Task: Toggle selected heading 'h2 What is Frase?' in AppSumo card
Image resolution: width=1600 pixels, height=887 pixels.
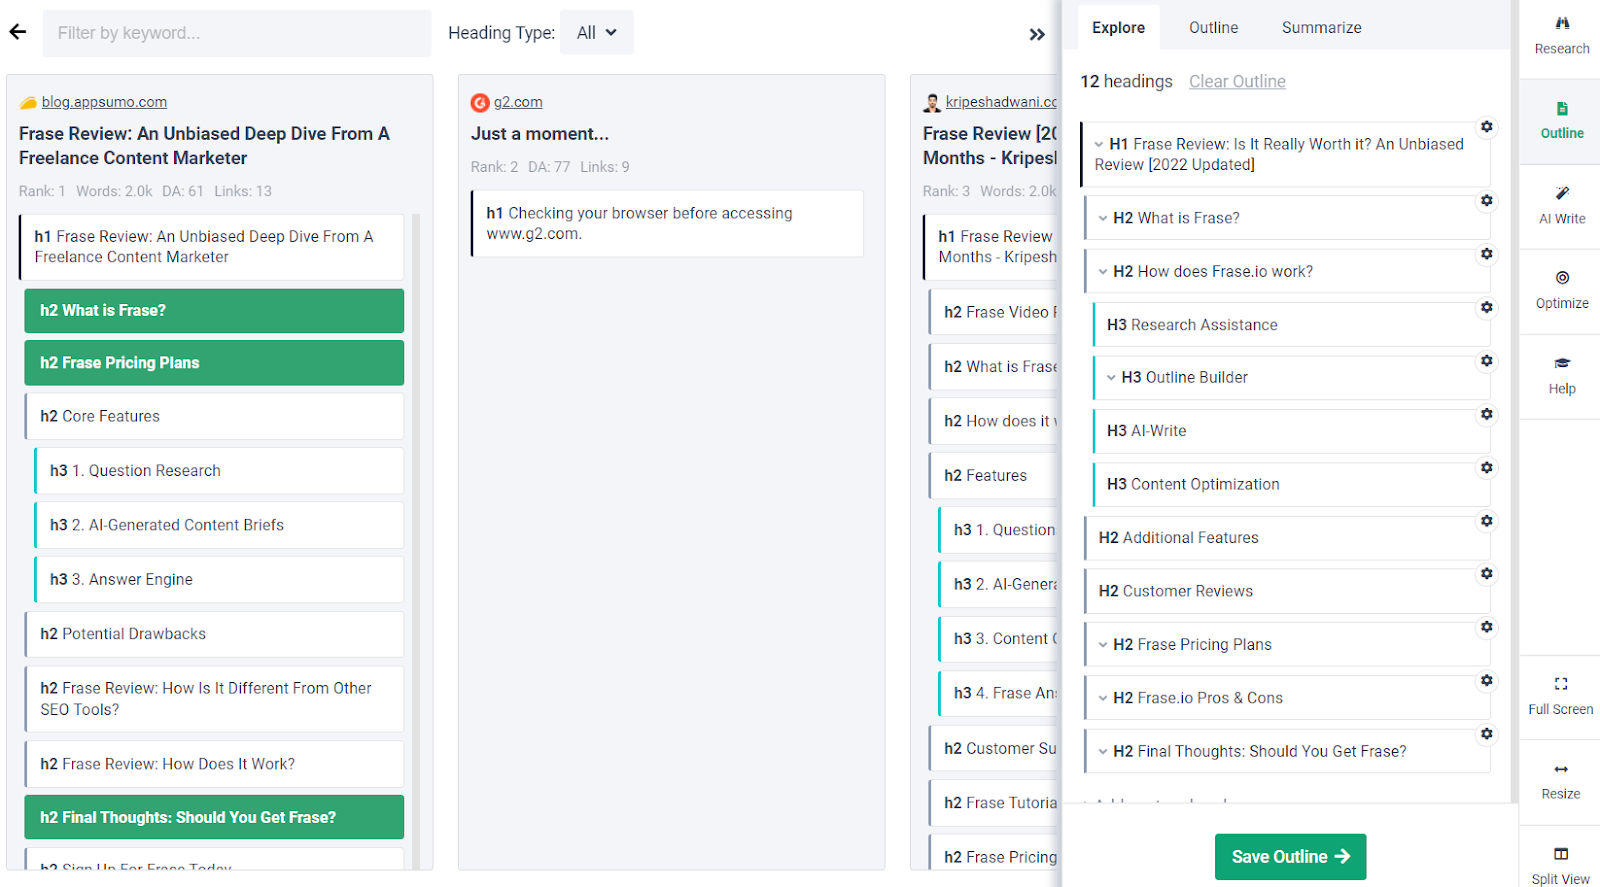Action: click(214, 311)
